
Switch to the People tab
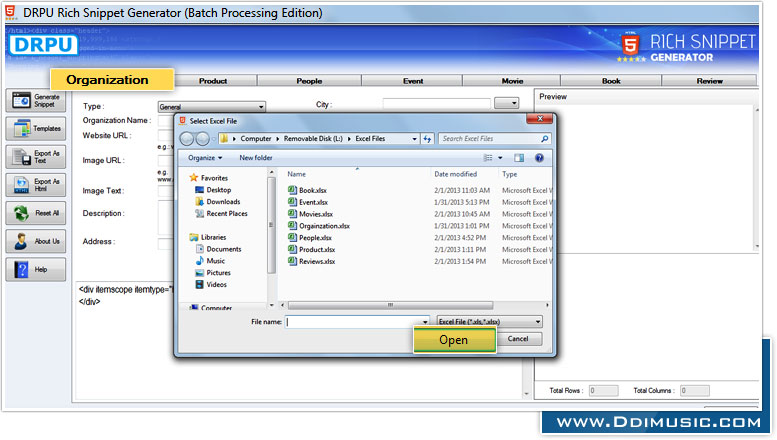click(309, 81)
